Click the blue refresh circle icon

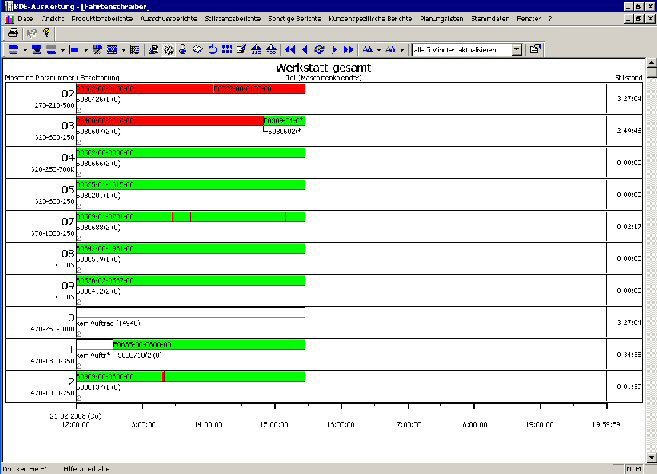coord(319,50)
